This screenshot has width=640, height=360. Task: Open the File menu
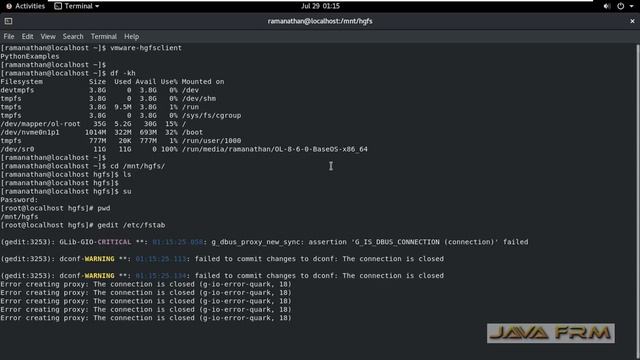pos(9,36)
